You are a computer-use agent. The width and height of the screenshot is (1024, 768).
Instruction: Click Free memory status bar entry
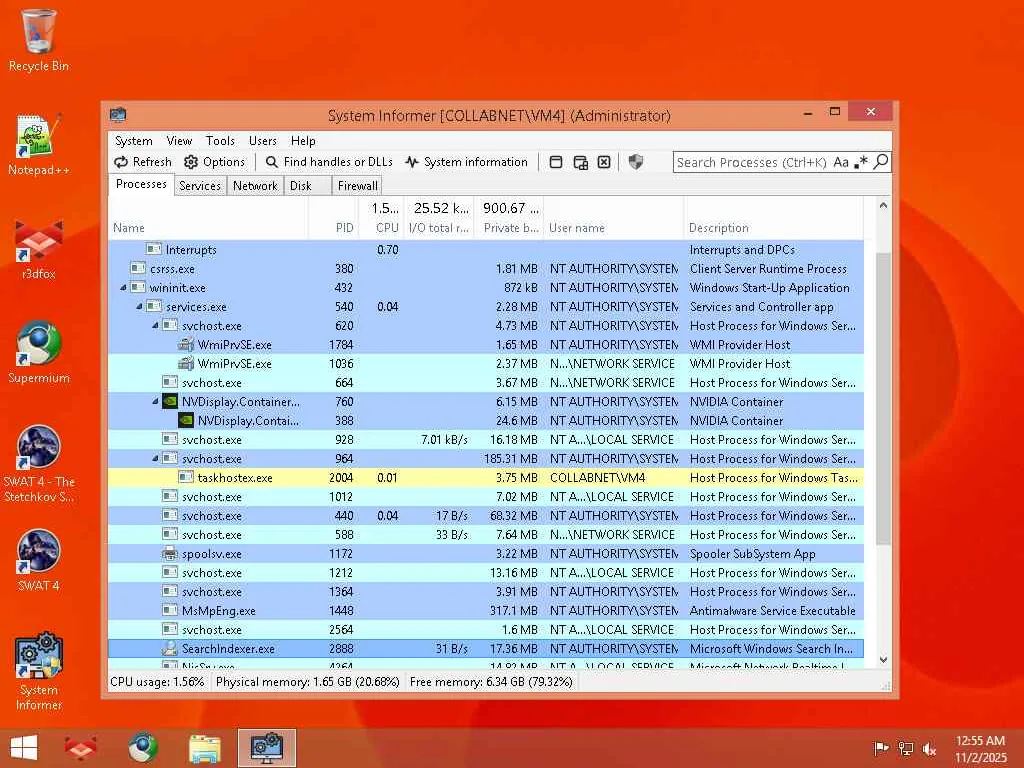coord(491,682)
